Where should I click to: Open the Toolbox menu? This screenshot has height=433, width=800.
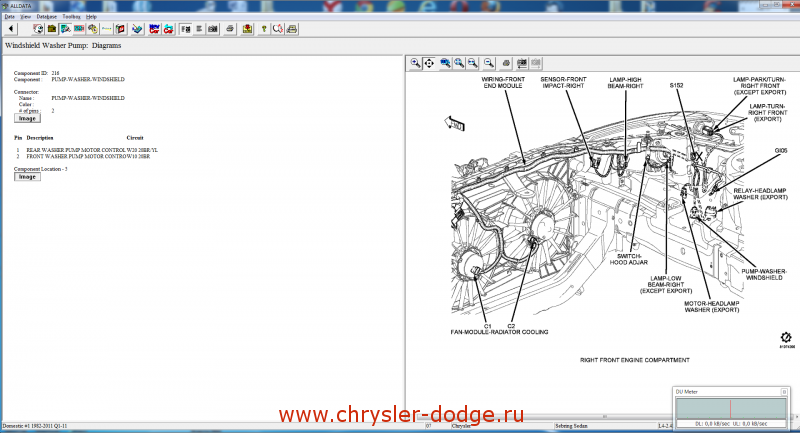click(71, 17)
